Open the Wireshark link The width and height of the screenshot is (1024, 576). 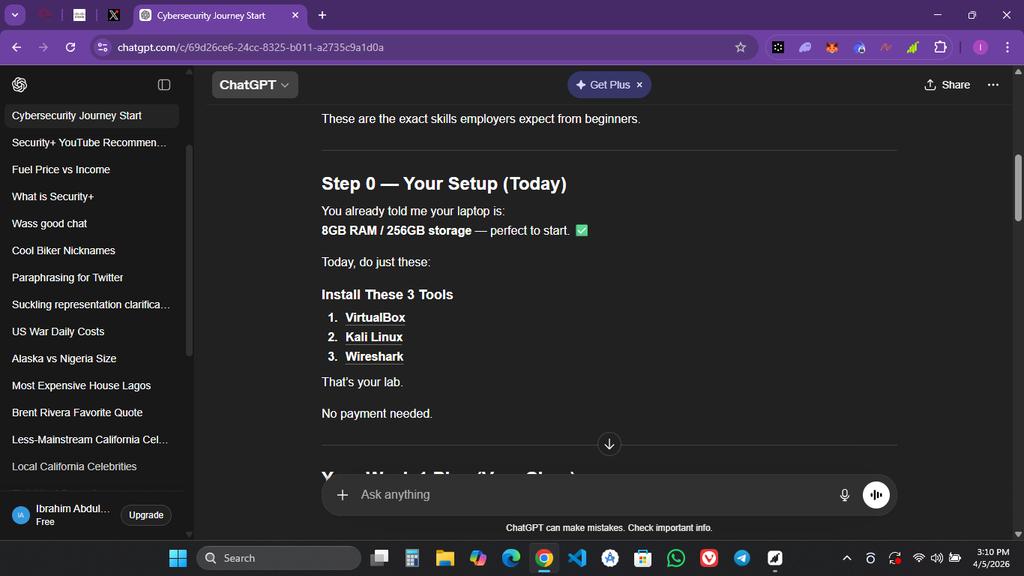click(374, 357)
